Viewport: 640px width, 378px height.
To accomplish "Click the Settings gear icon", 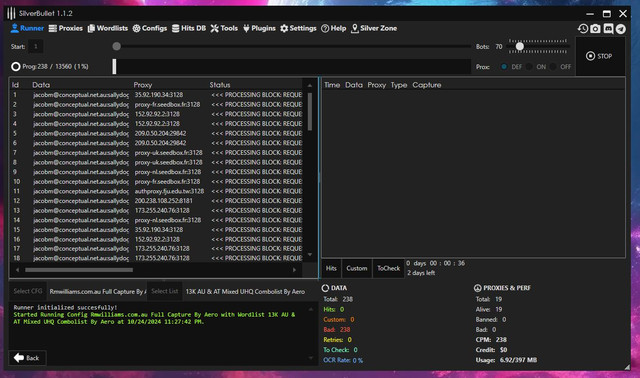I will [x=284, y=28].
